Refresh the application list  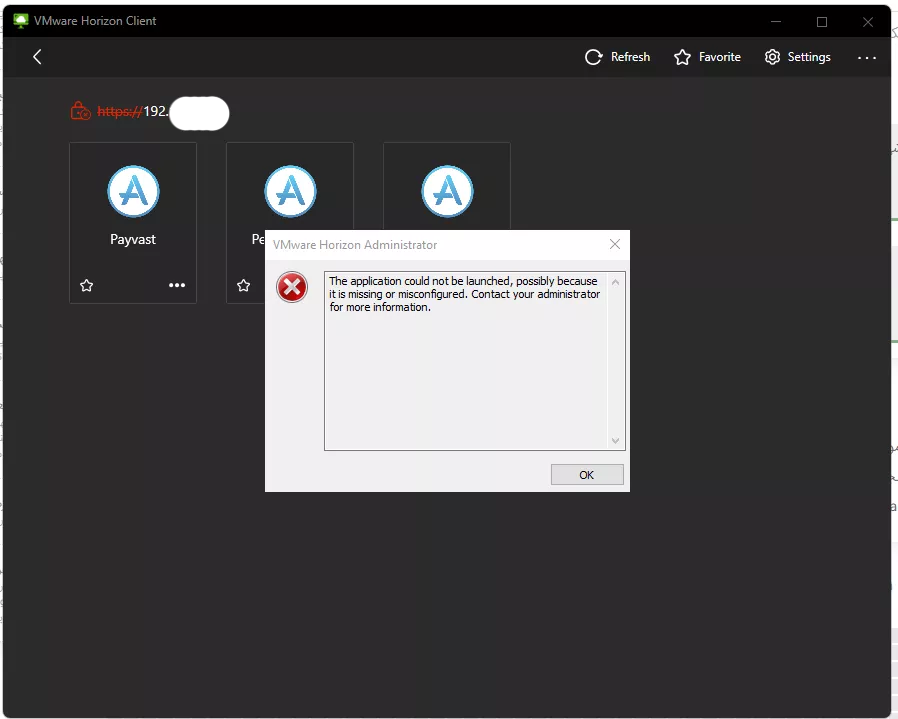pyautogui.click(x=617, y=57)
